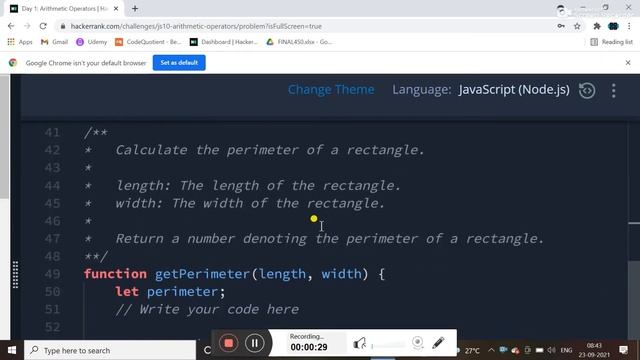Reset code with the editor restore icon
Screen dimensions: 640x360
(x=587, y=90)
